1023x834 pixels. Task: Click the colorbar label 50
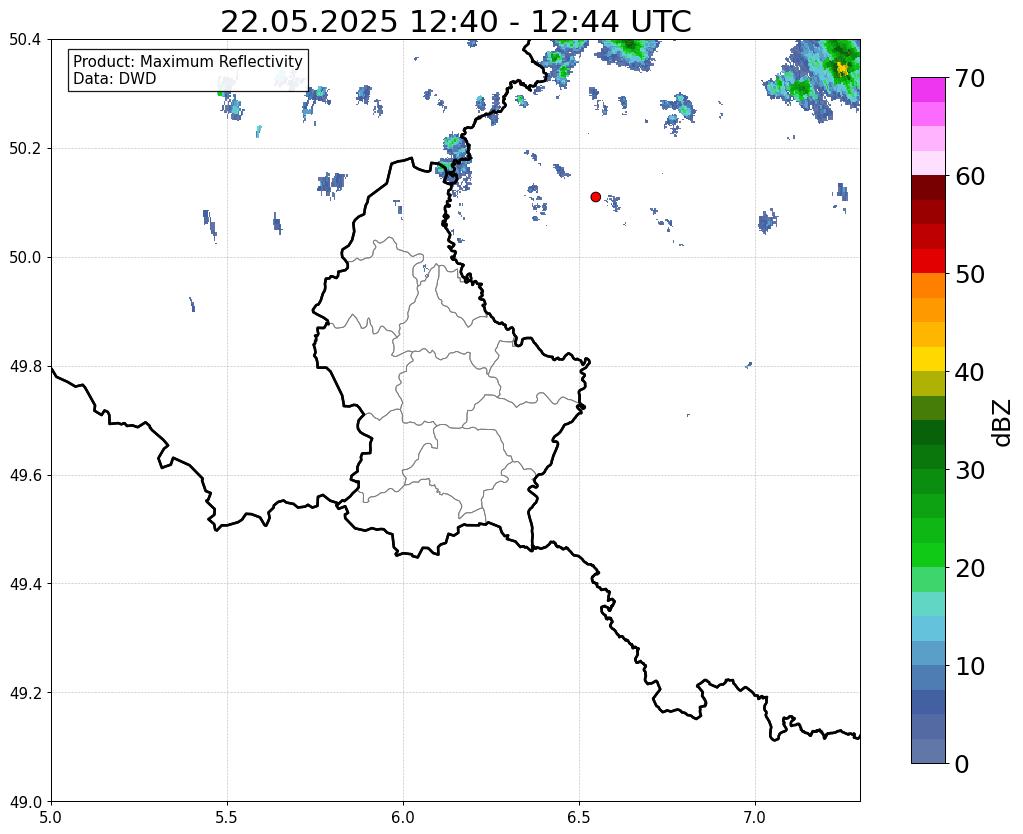coord(970,274)
